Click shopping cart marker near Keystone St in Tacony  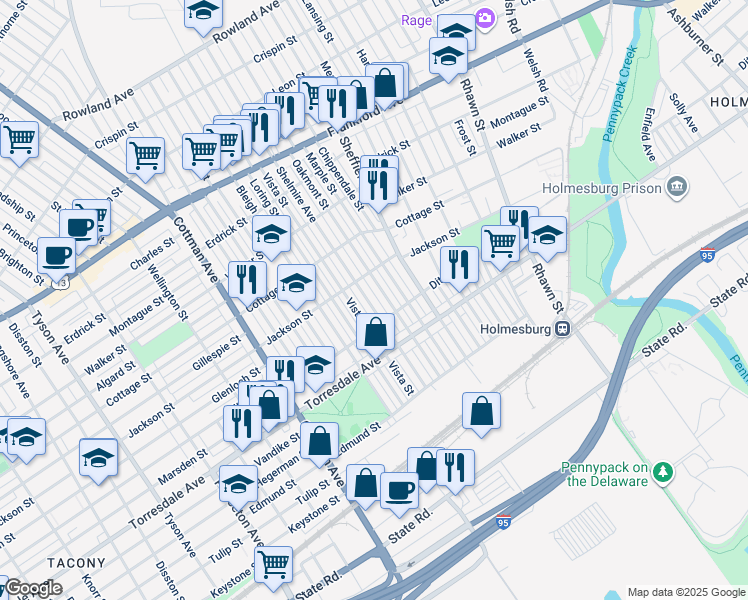273,565
